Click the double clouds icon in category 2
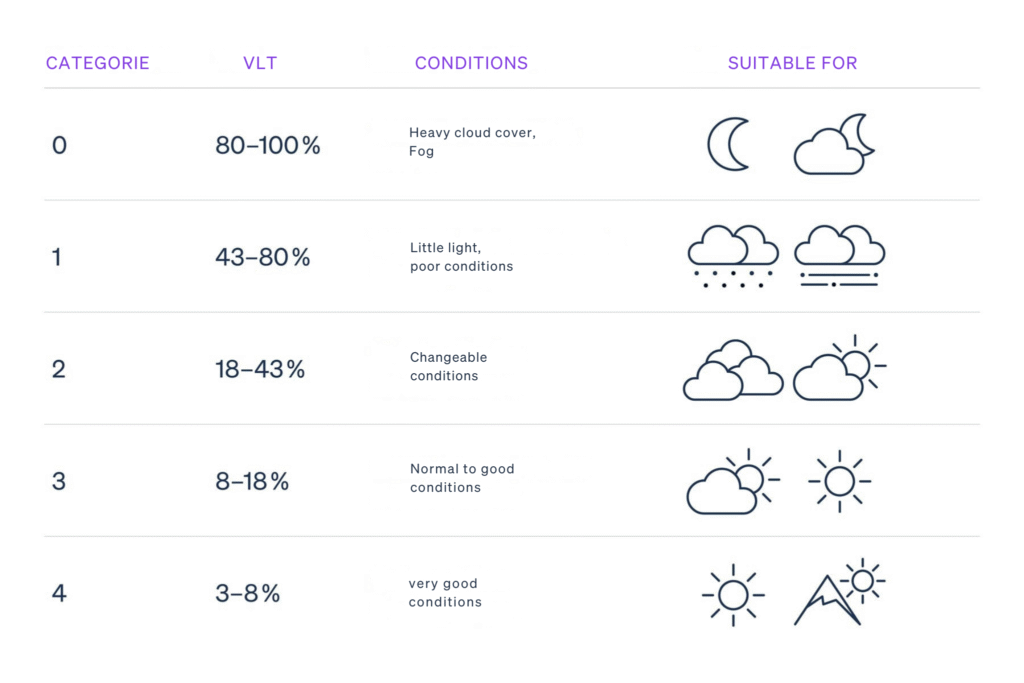 tap(733, 370)
